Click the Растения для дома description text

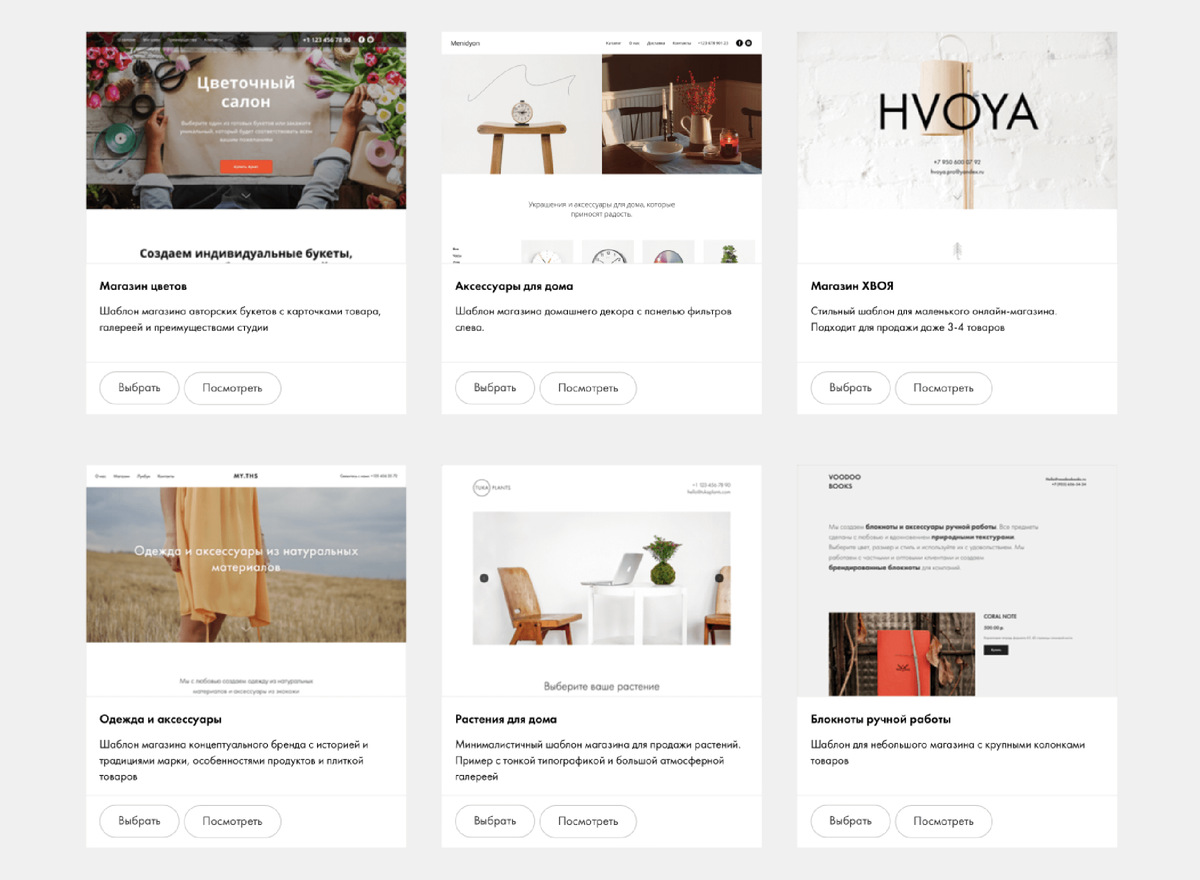point(598,760)
